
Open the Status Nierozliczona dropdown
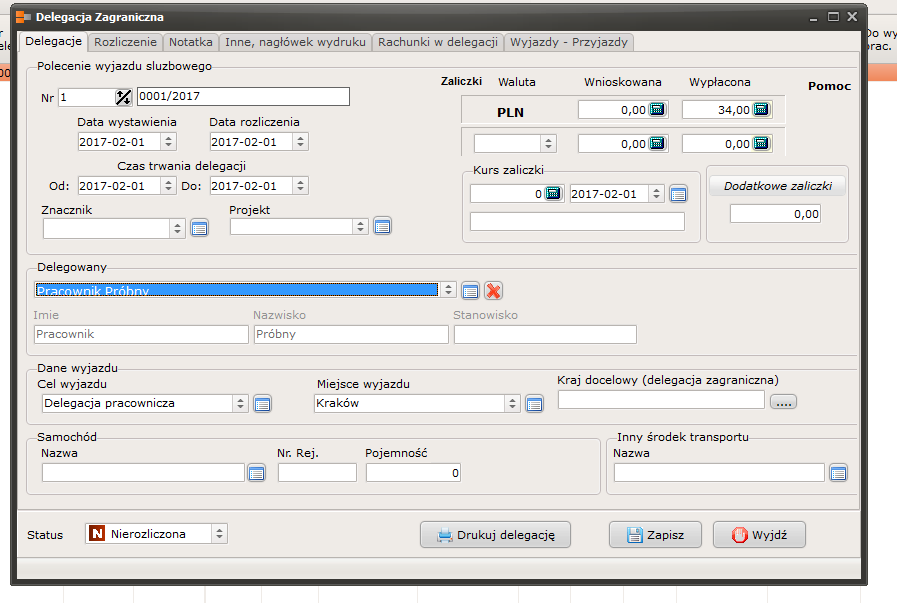point(219,534)
